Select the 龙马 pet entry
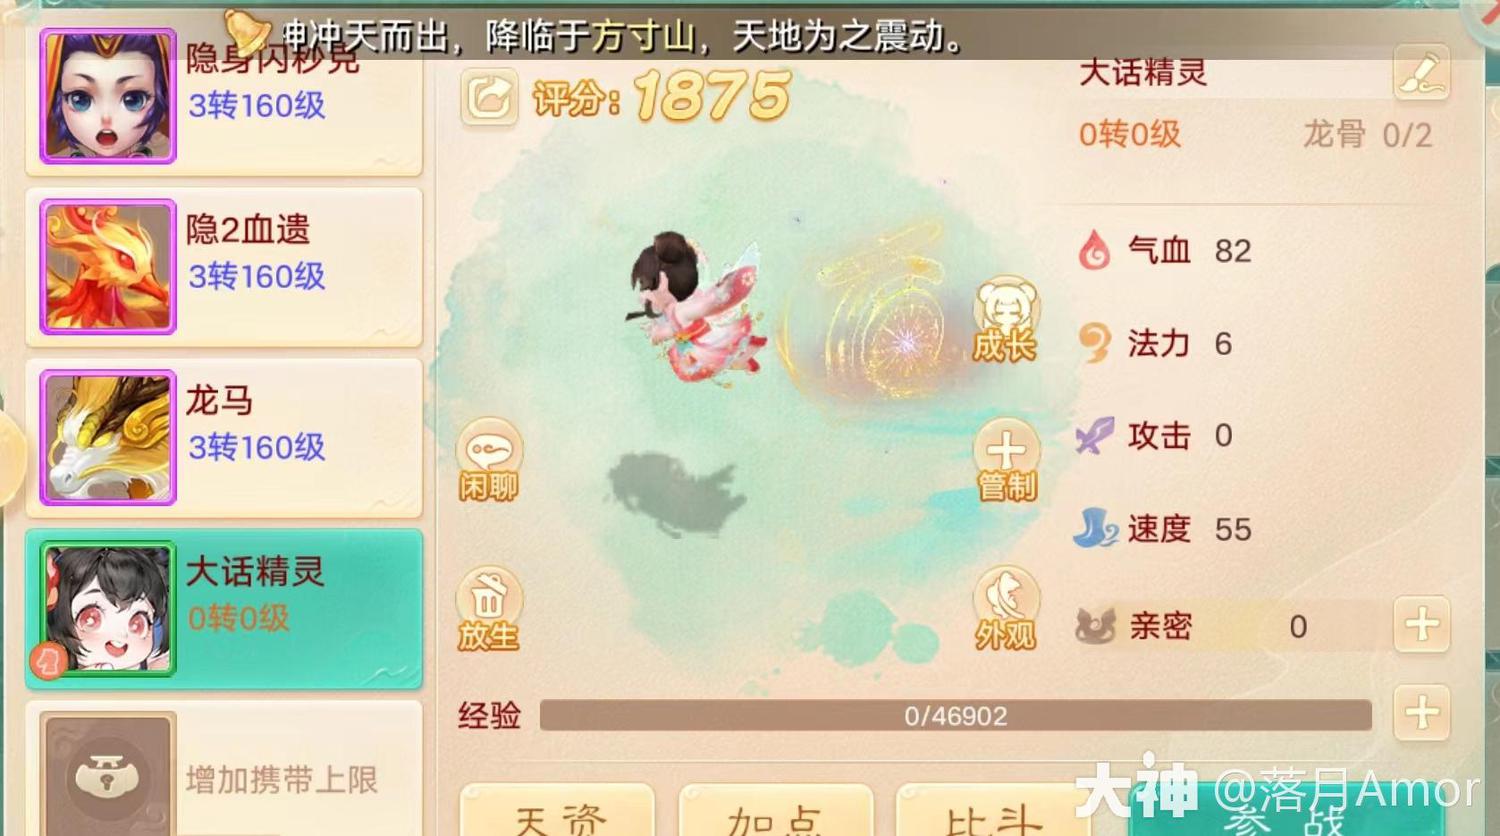This screenshot has height=836, width=1500. pos(224,438)
